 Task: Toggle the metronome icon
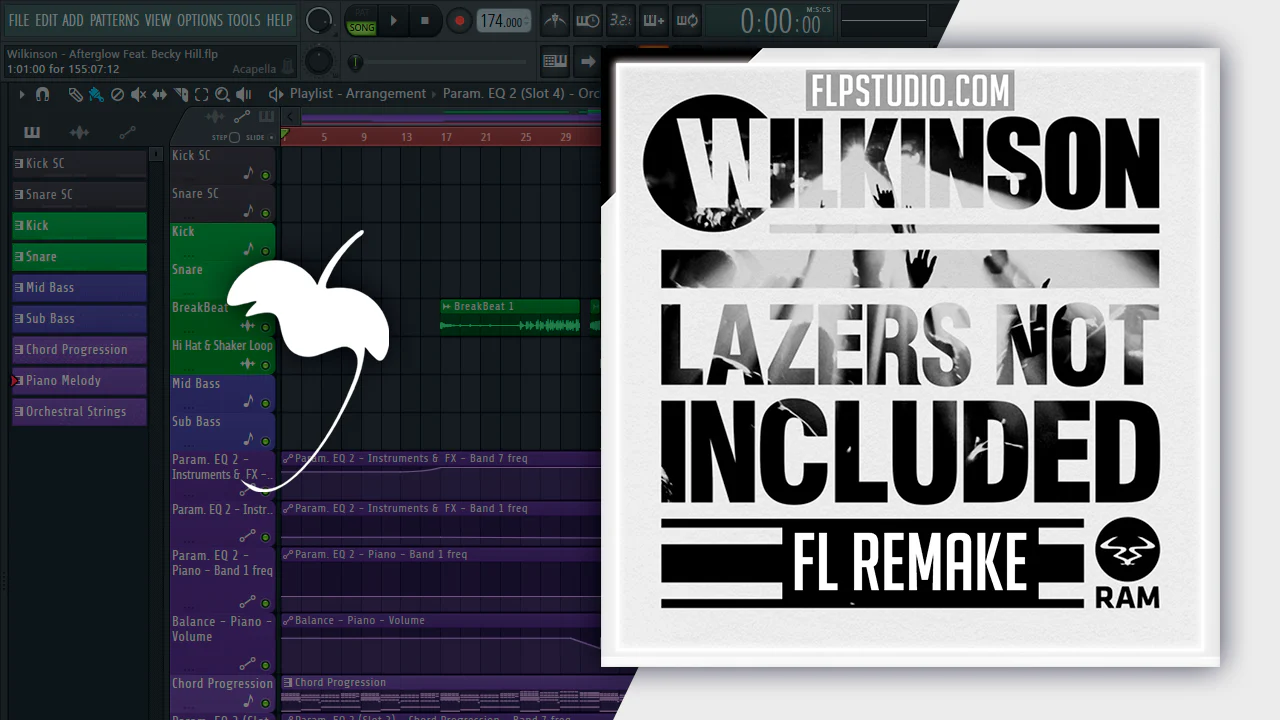(555, 20)
